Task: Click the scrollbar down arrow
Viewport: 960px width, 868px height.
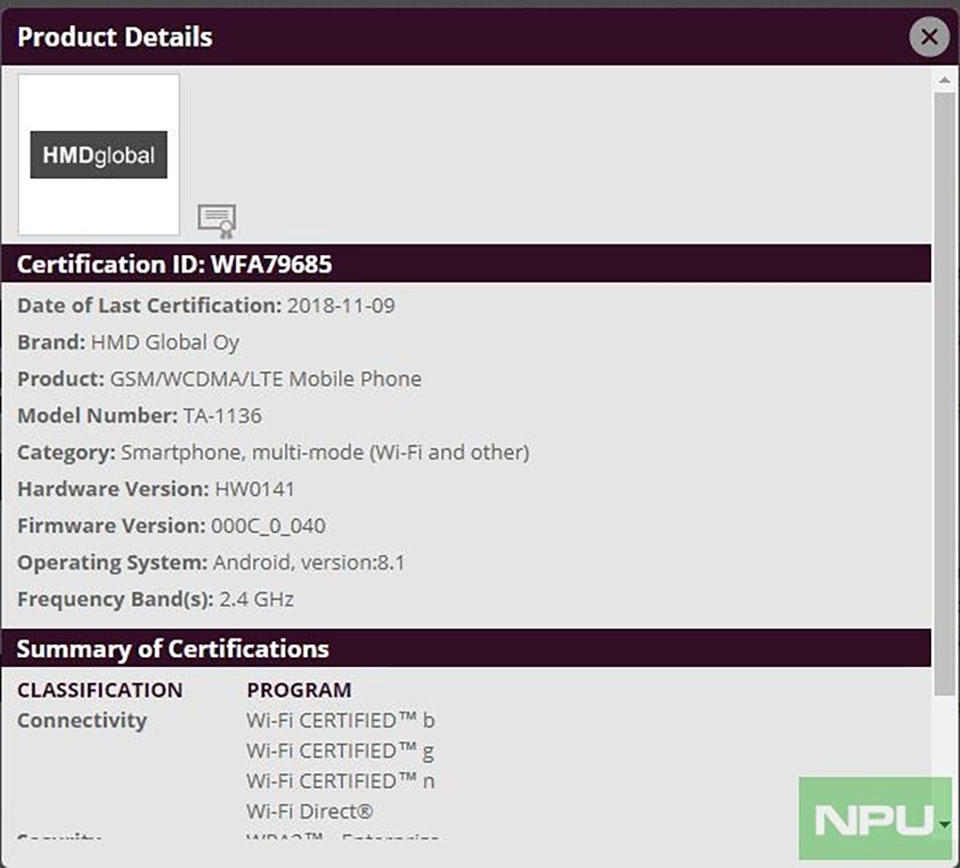Action: click(945, 825)
